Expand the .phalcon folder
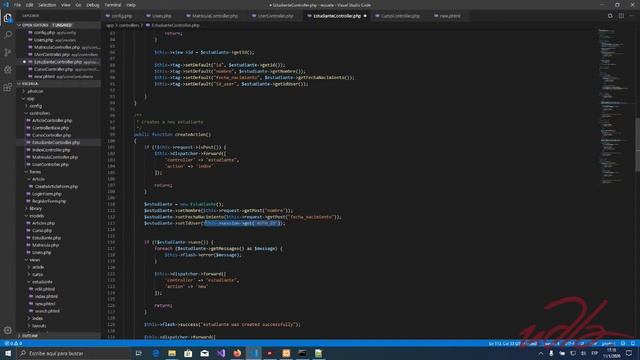This screenshot has width=640, height=360. 35,91
